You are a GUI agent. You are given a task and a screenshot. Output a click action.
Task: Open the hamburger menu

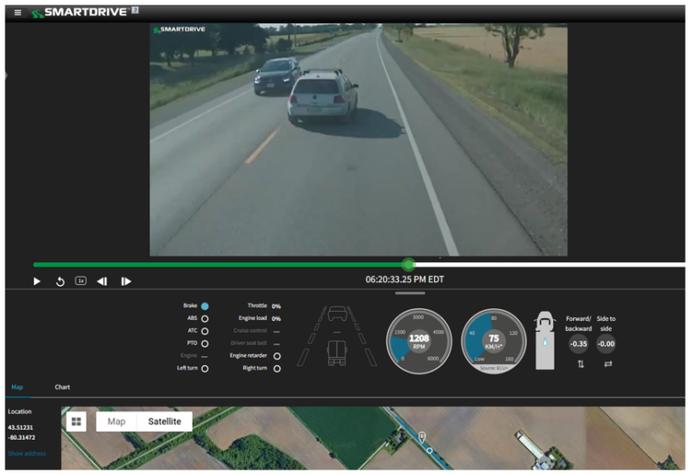click(18, 12)
